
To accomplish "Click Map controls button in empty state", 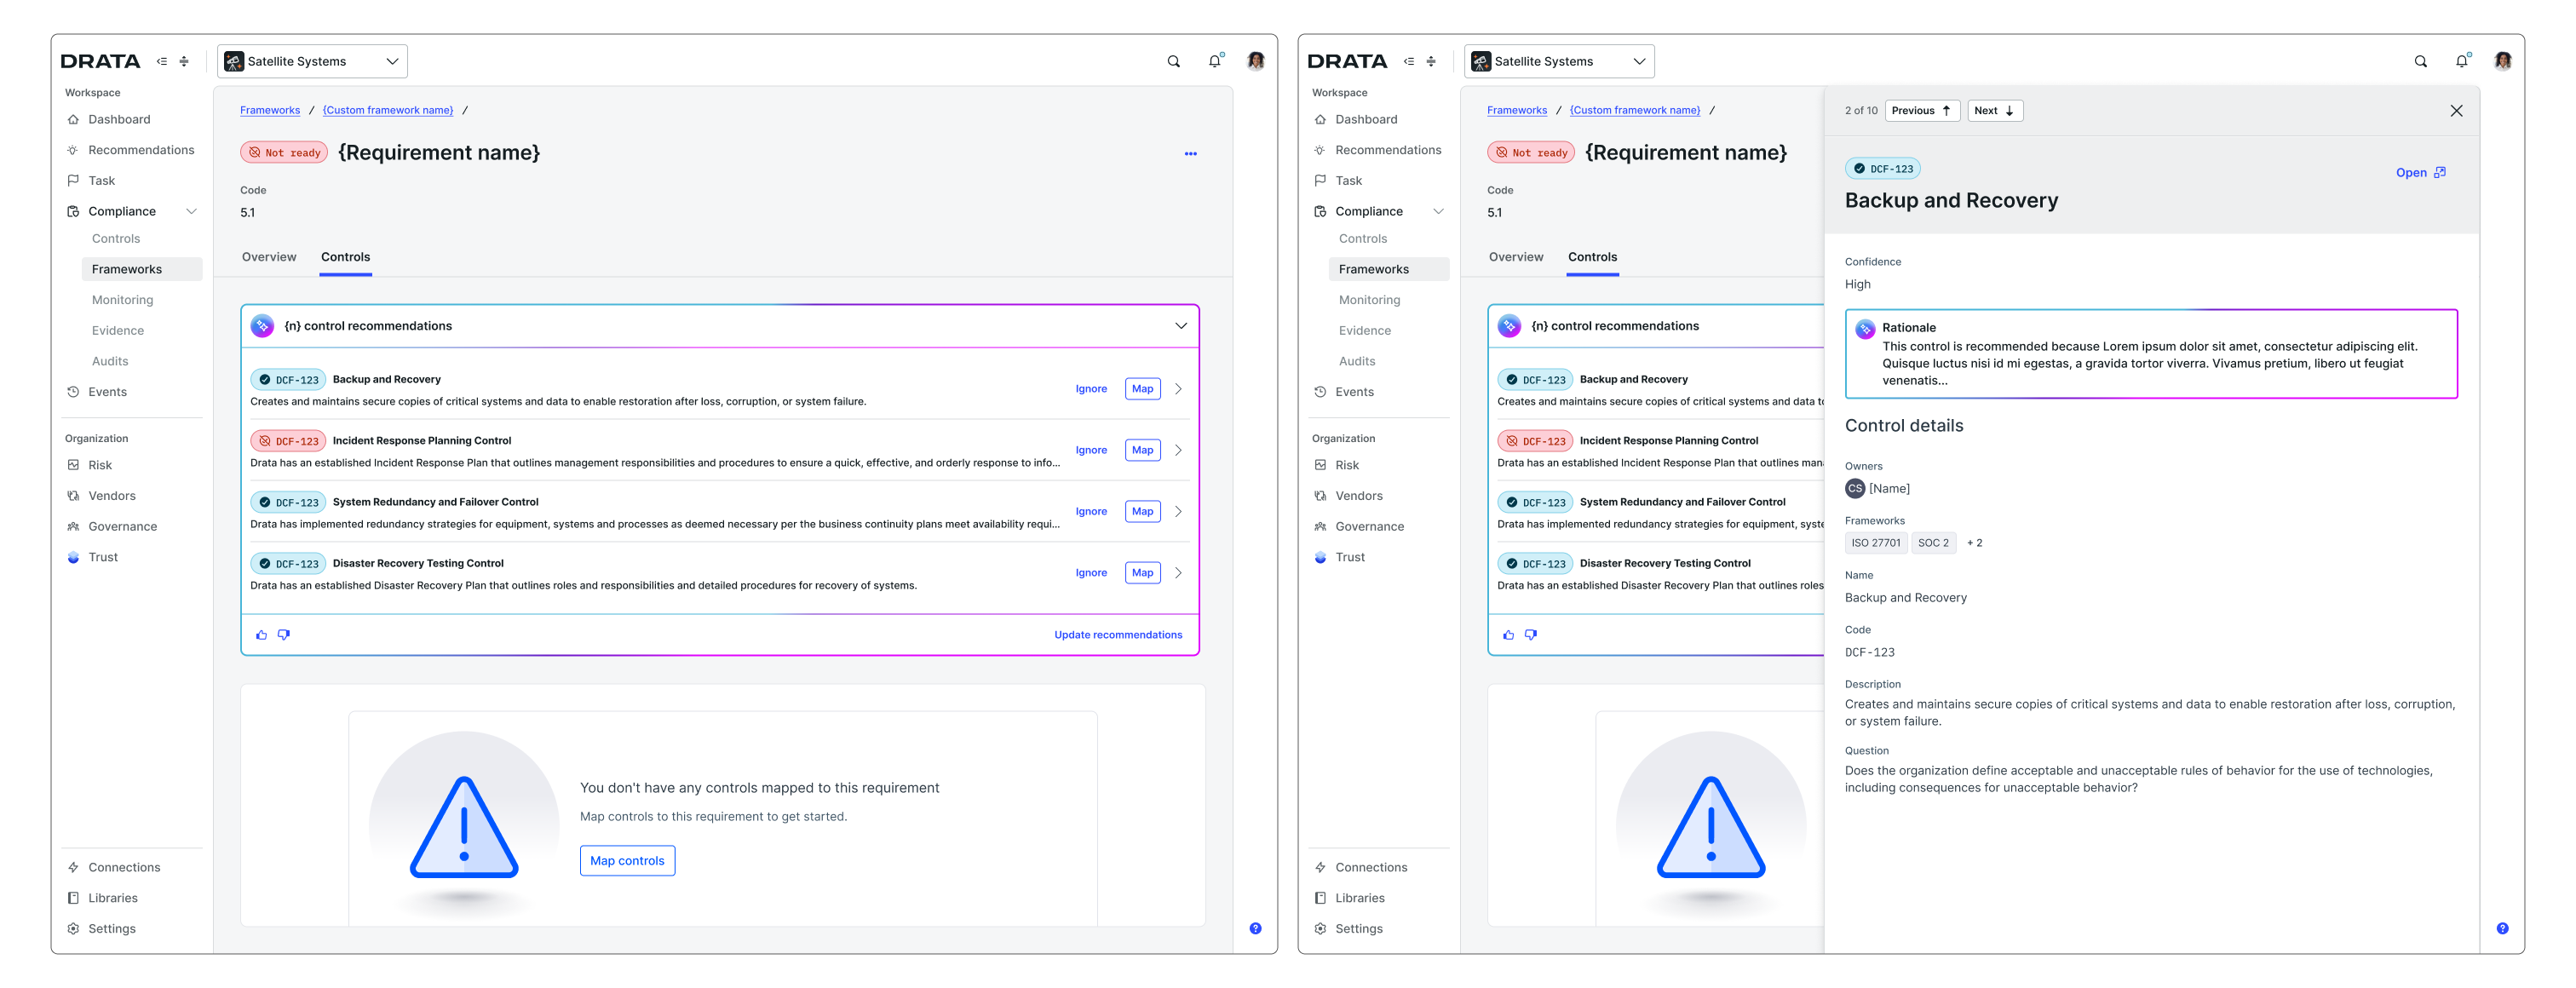I will tap(627, 860).
